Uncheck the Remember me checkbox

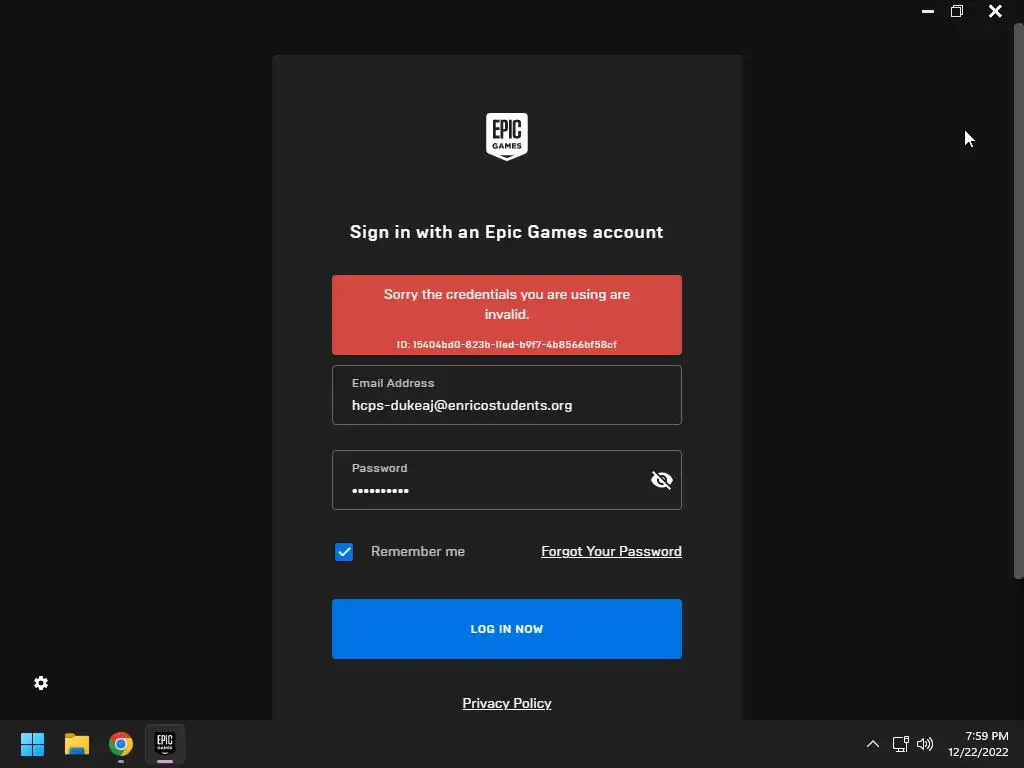[344, 552]
